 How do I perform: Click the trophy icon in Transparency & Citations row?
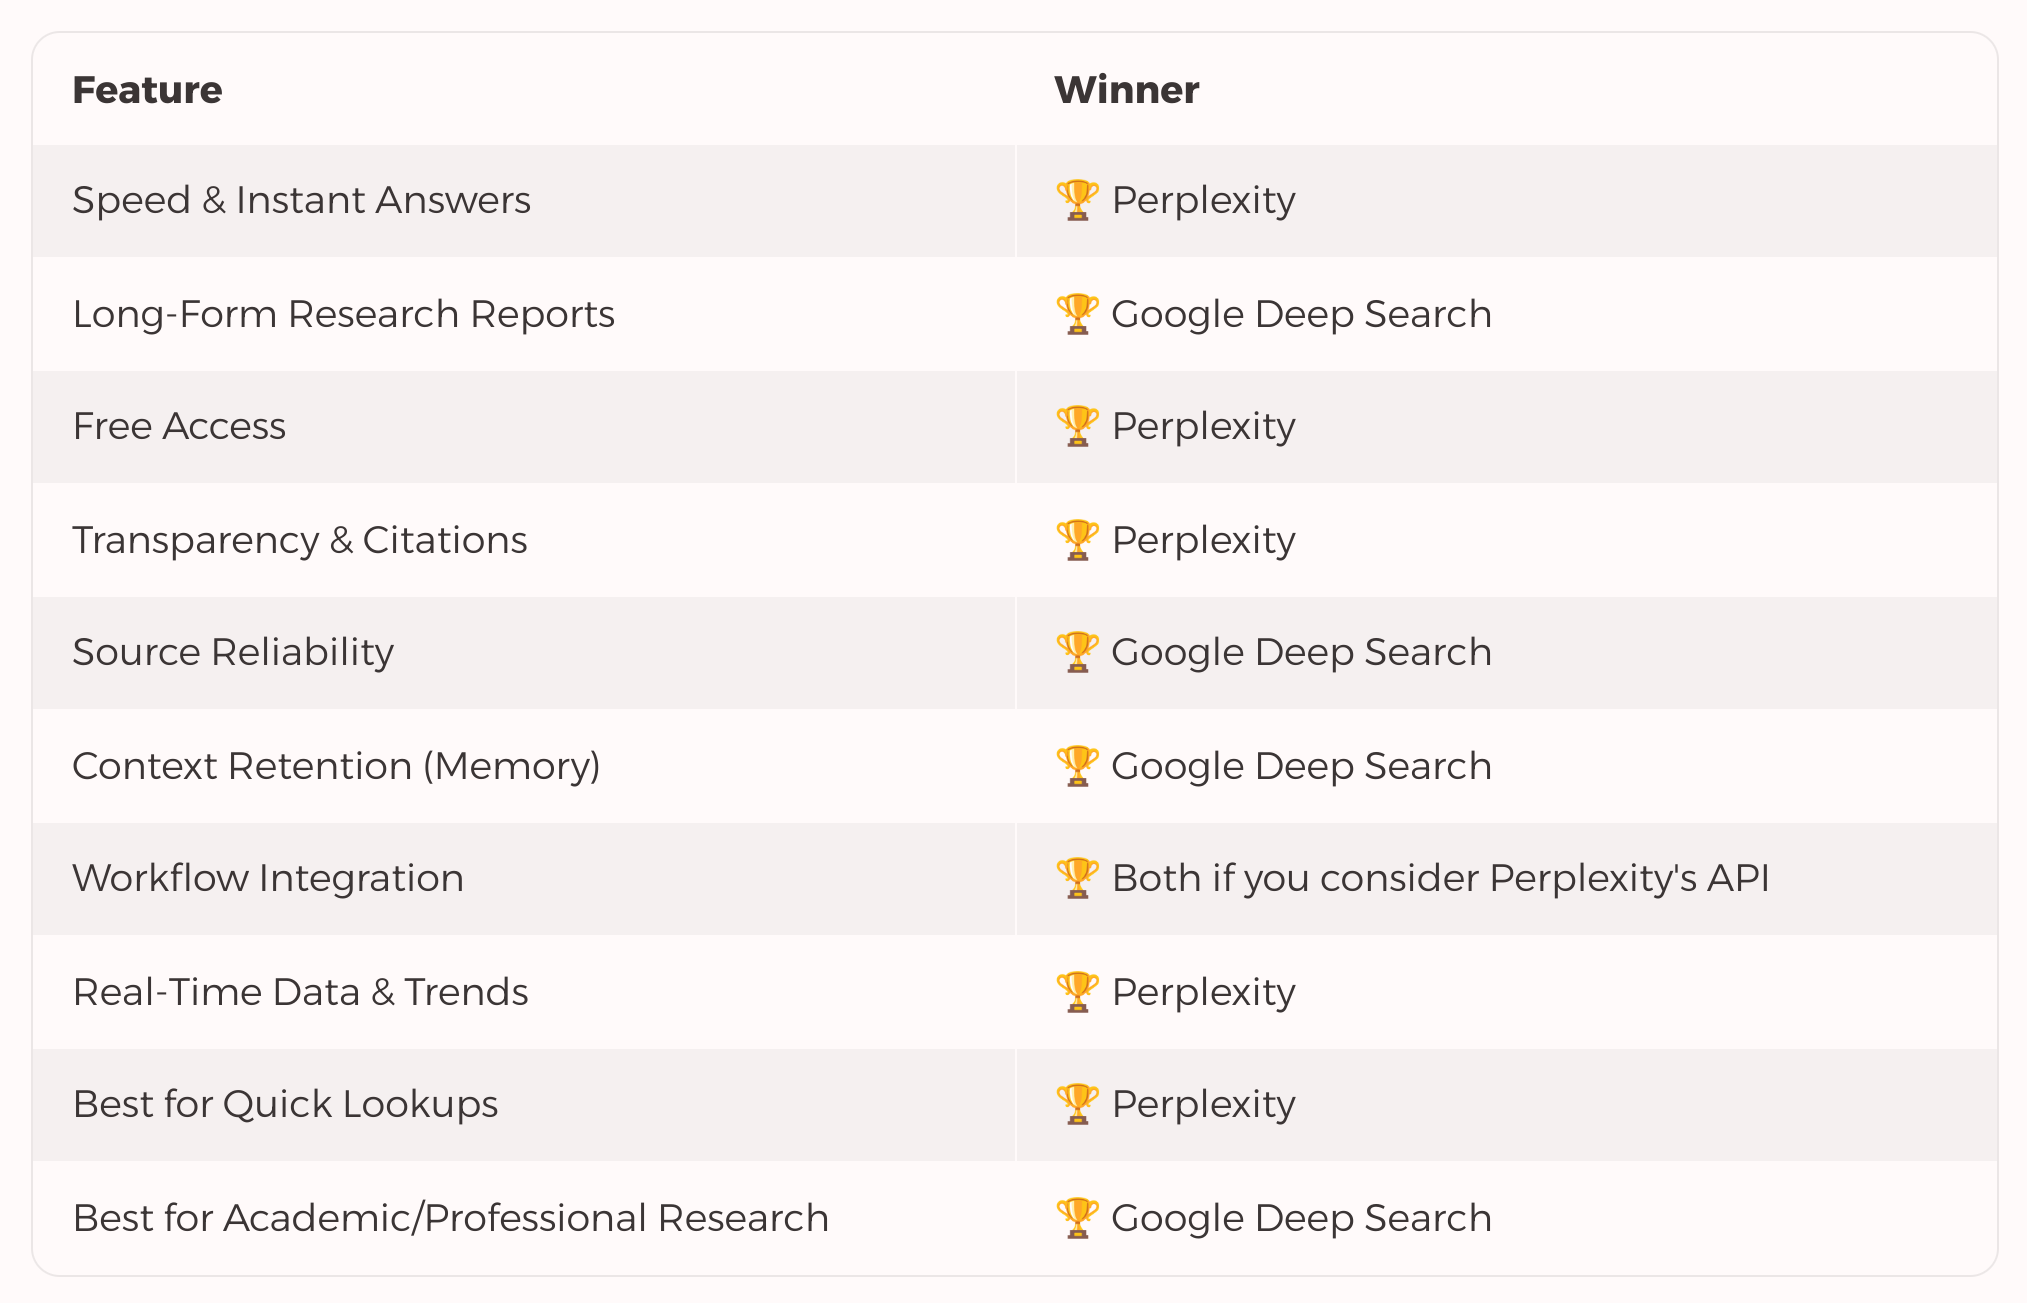[1077, 540]
